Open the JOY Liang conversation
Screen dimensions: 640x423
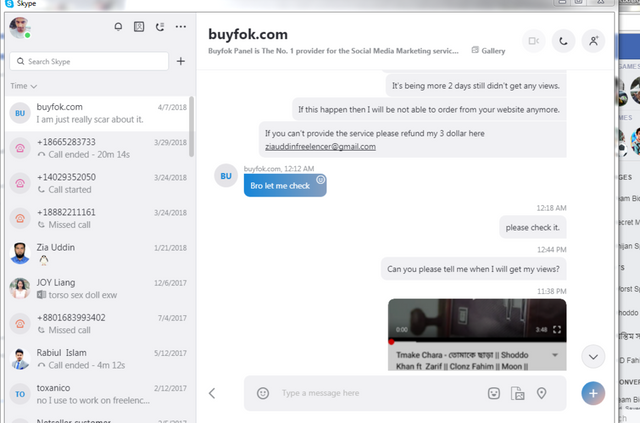click(98, 289)
